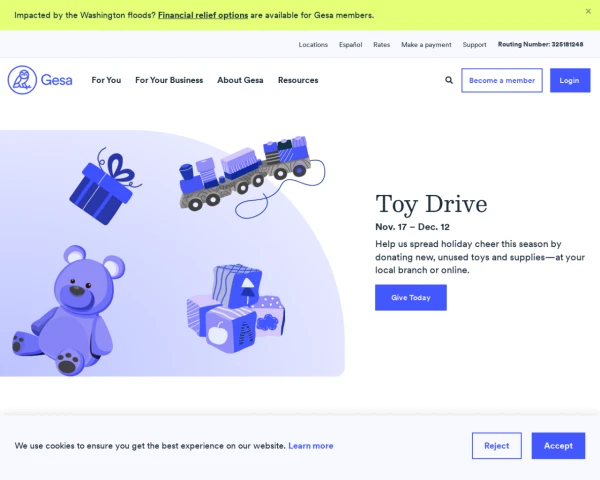Click the teddy bear illustration

69,310
